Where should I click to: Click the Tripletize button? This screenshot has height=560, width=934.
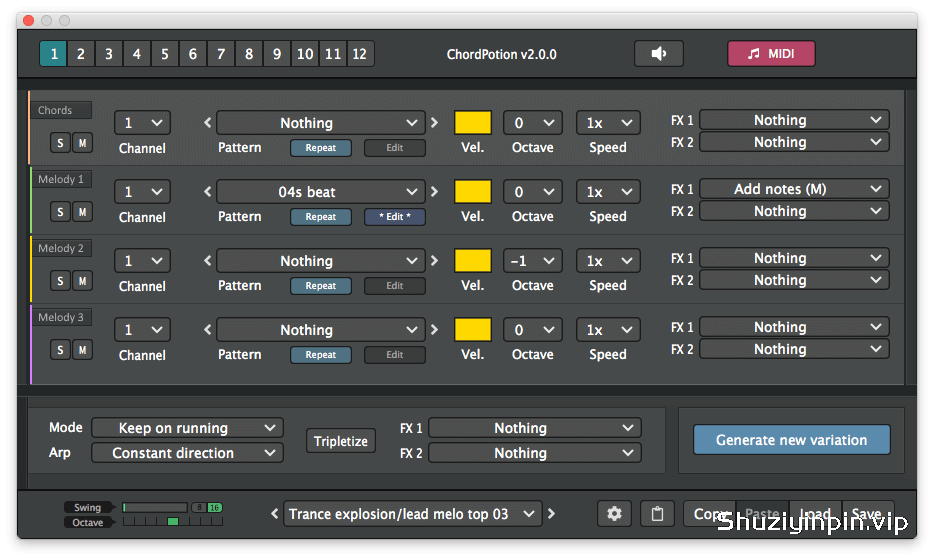(x=341, y=441)
